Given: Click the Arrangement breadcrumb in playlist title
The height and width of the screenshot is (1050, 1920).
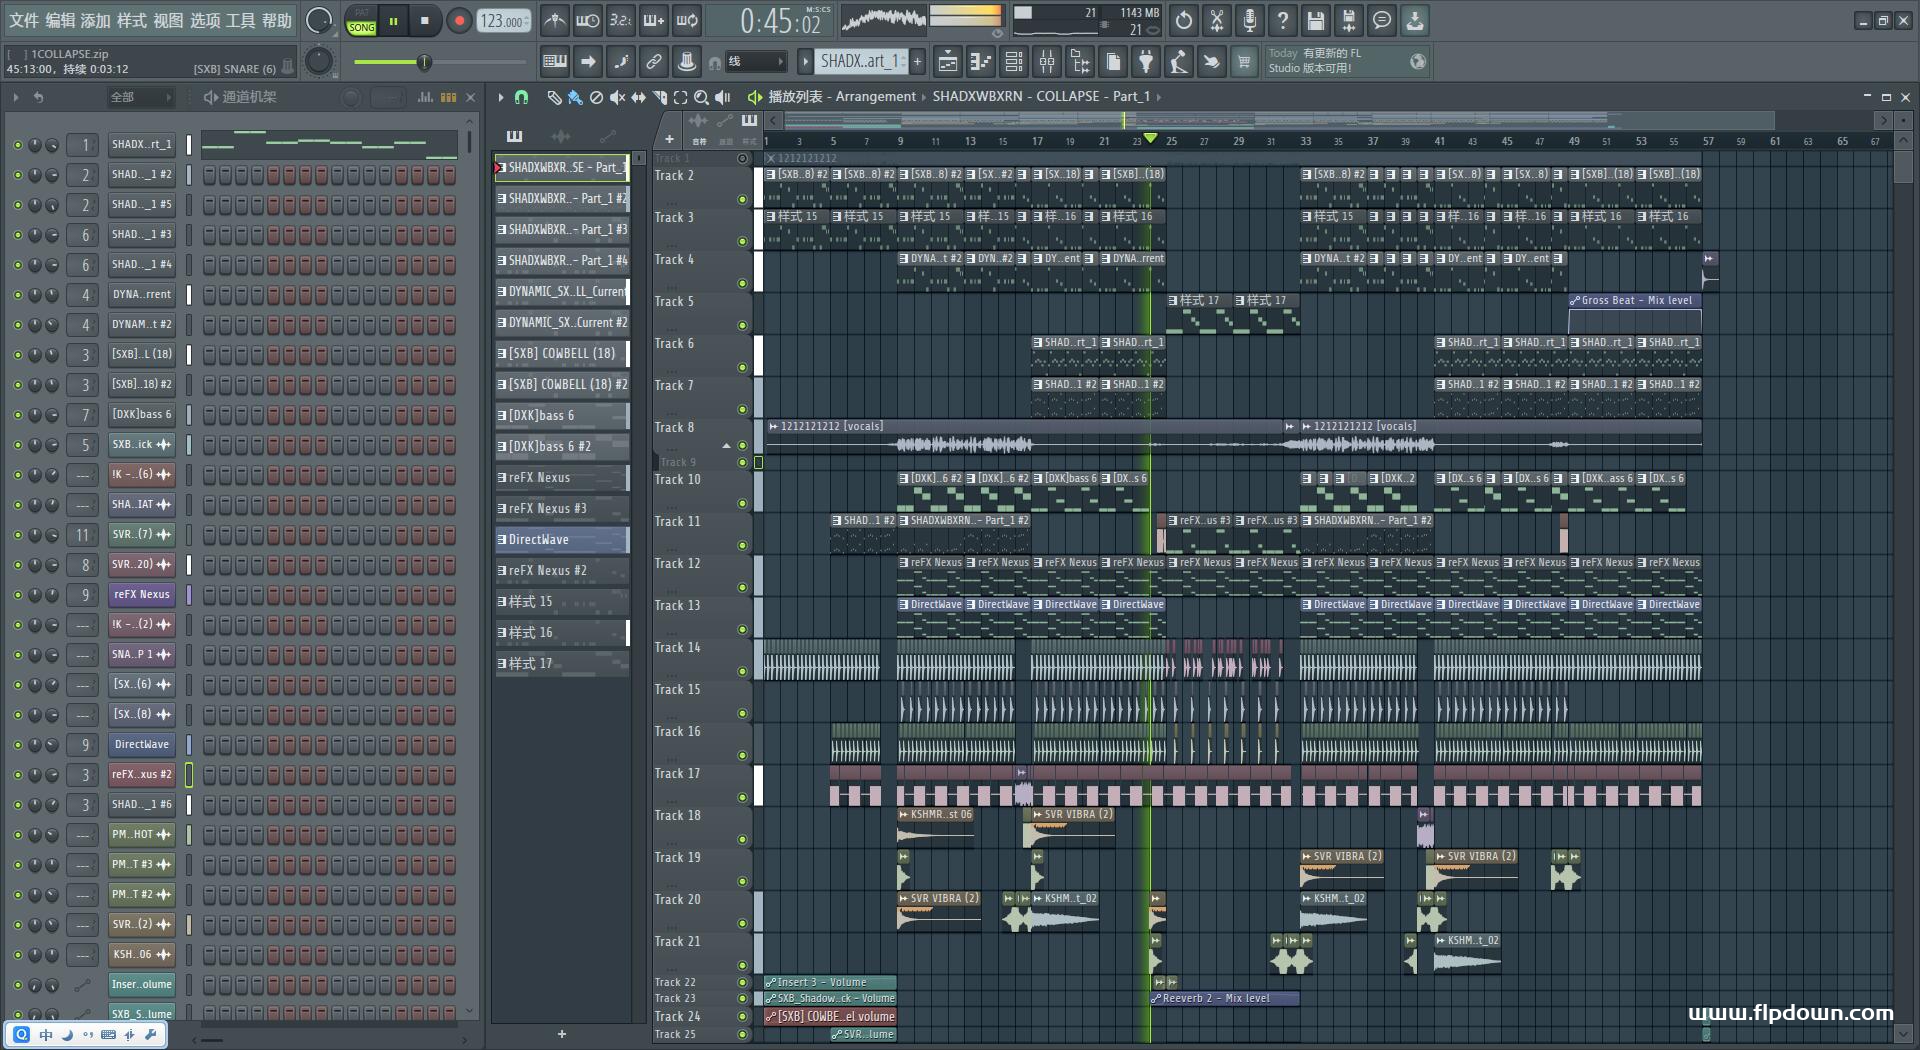Looking at the screenshot, I should click(x=875, y=97).
